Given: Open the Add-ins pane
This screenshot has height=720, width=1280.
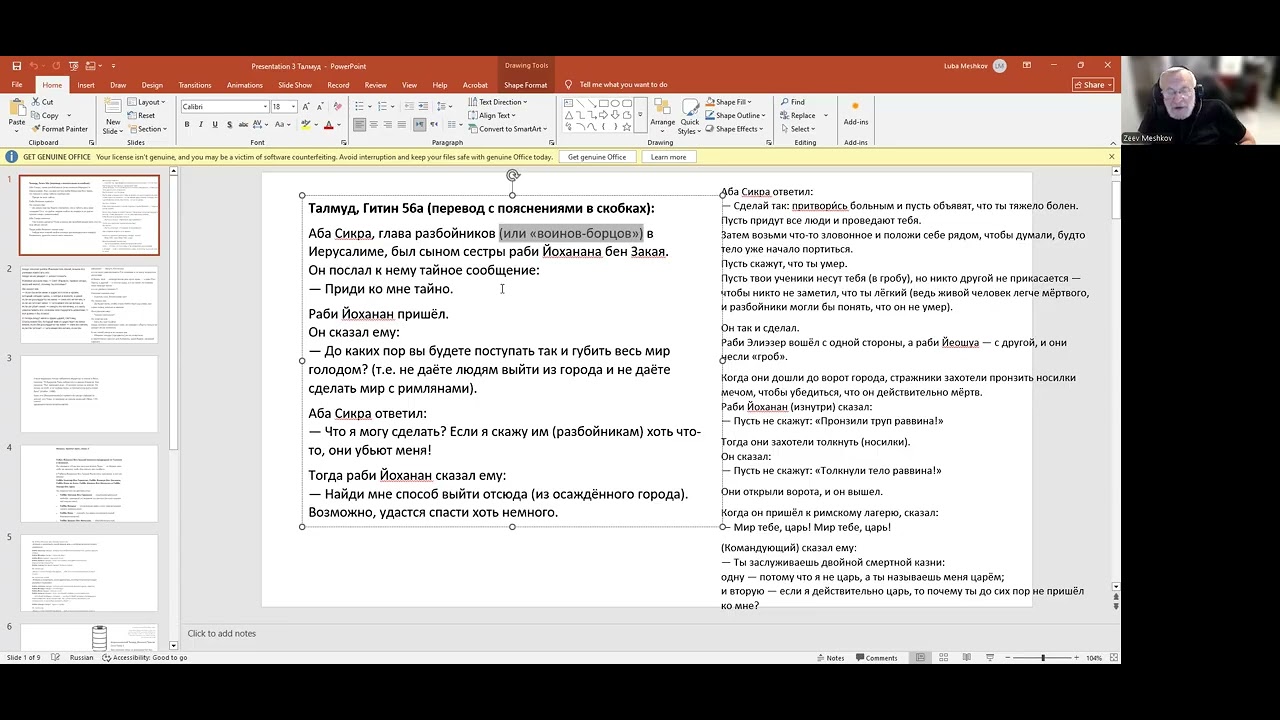Looking at the screenshot, I should (855, 113).
